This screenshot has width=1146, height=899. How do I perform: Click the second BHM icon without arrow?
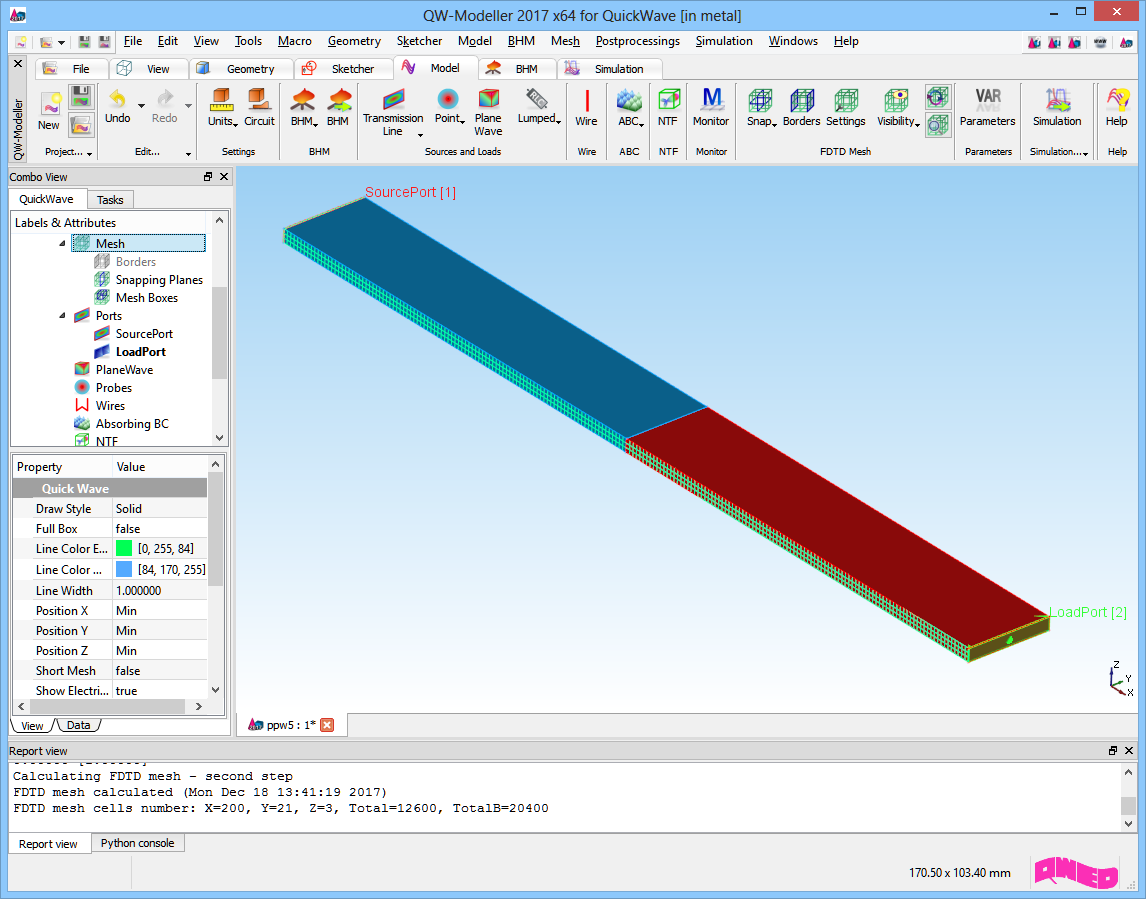[338, 100]
